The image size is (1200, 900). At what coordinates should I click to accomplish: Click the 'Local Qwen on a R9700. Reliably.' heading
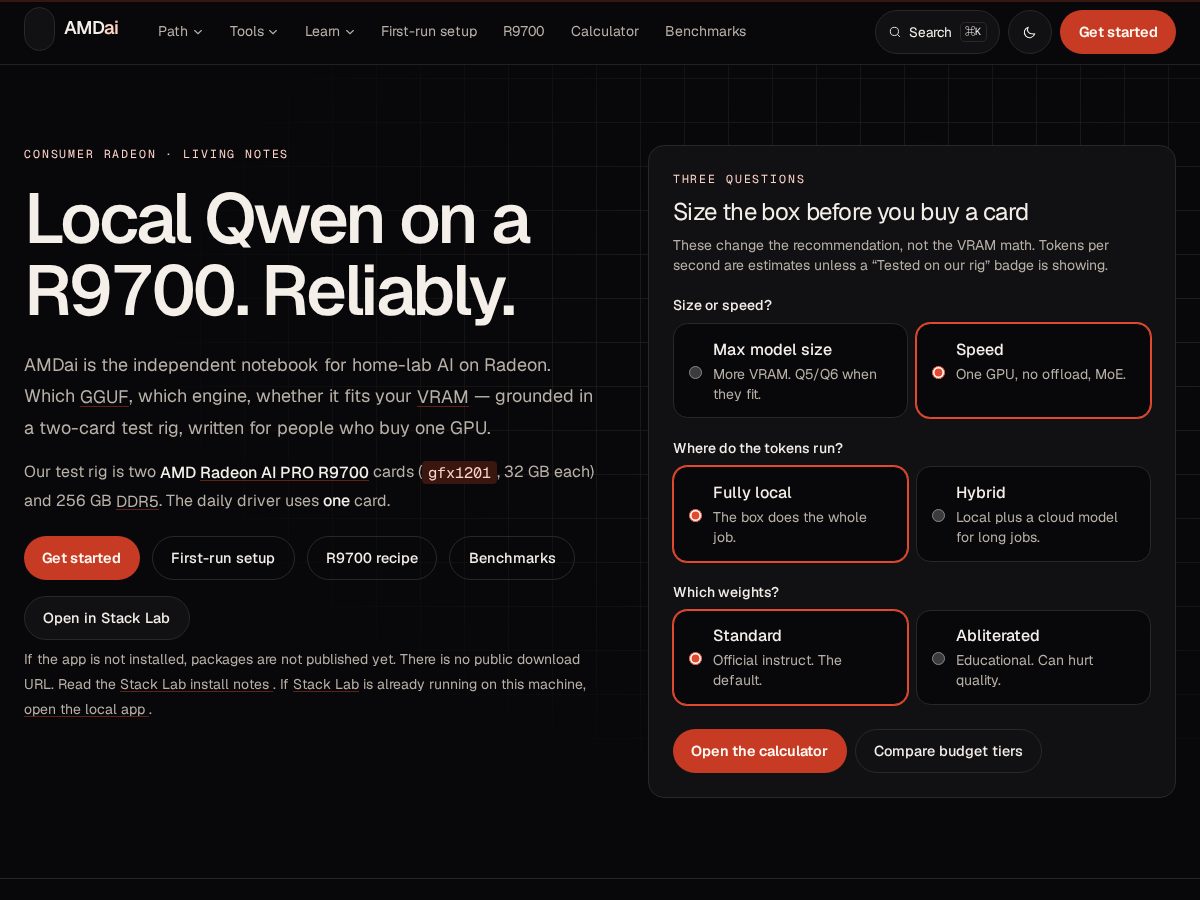click(x=278, y=255)
